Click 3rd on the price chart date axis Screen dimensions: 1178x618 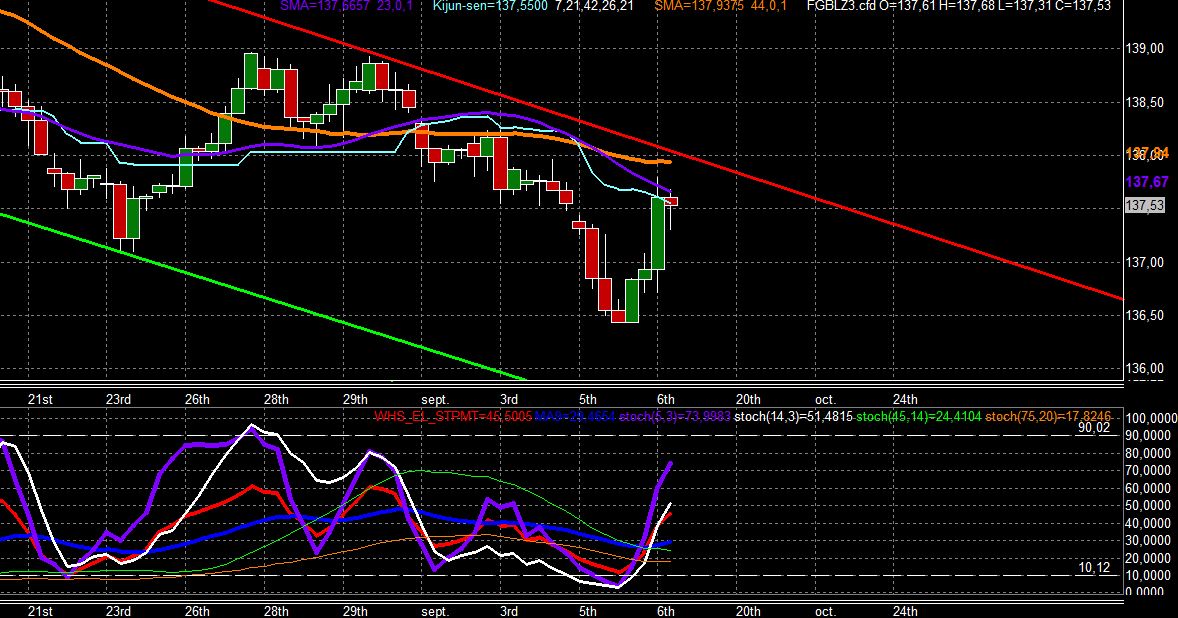click(x=509, y=399)
